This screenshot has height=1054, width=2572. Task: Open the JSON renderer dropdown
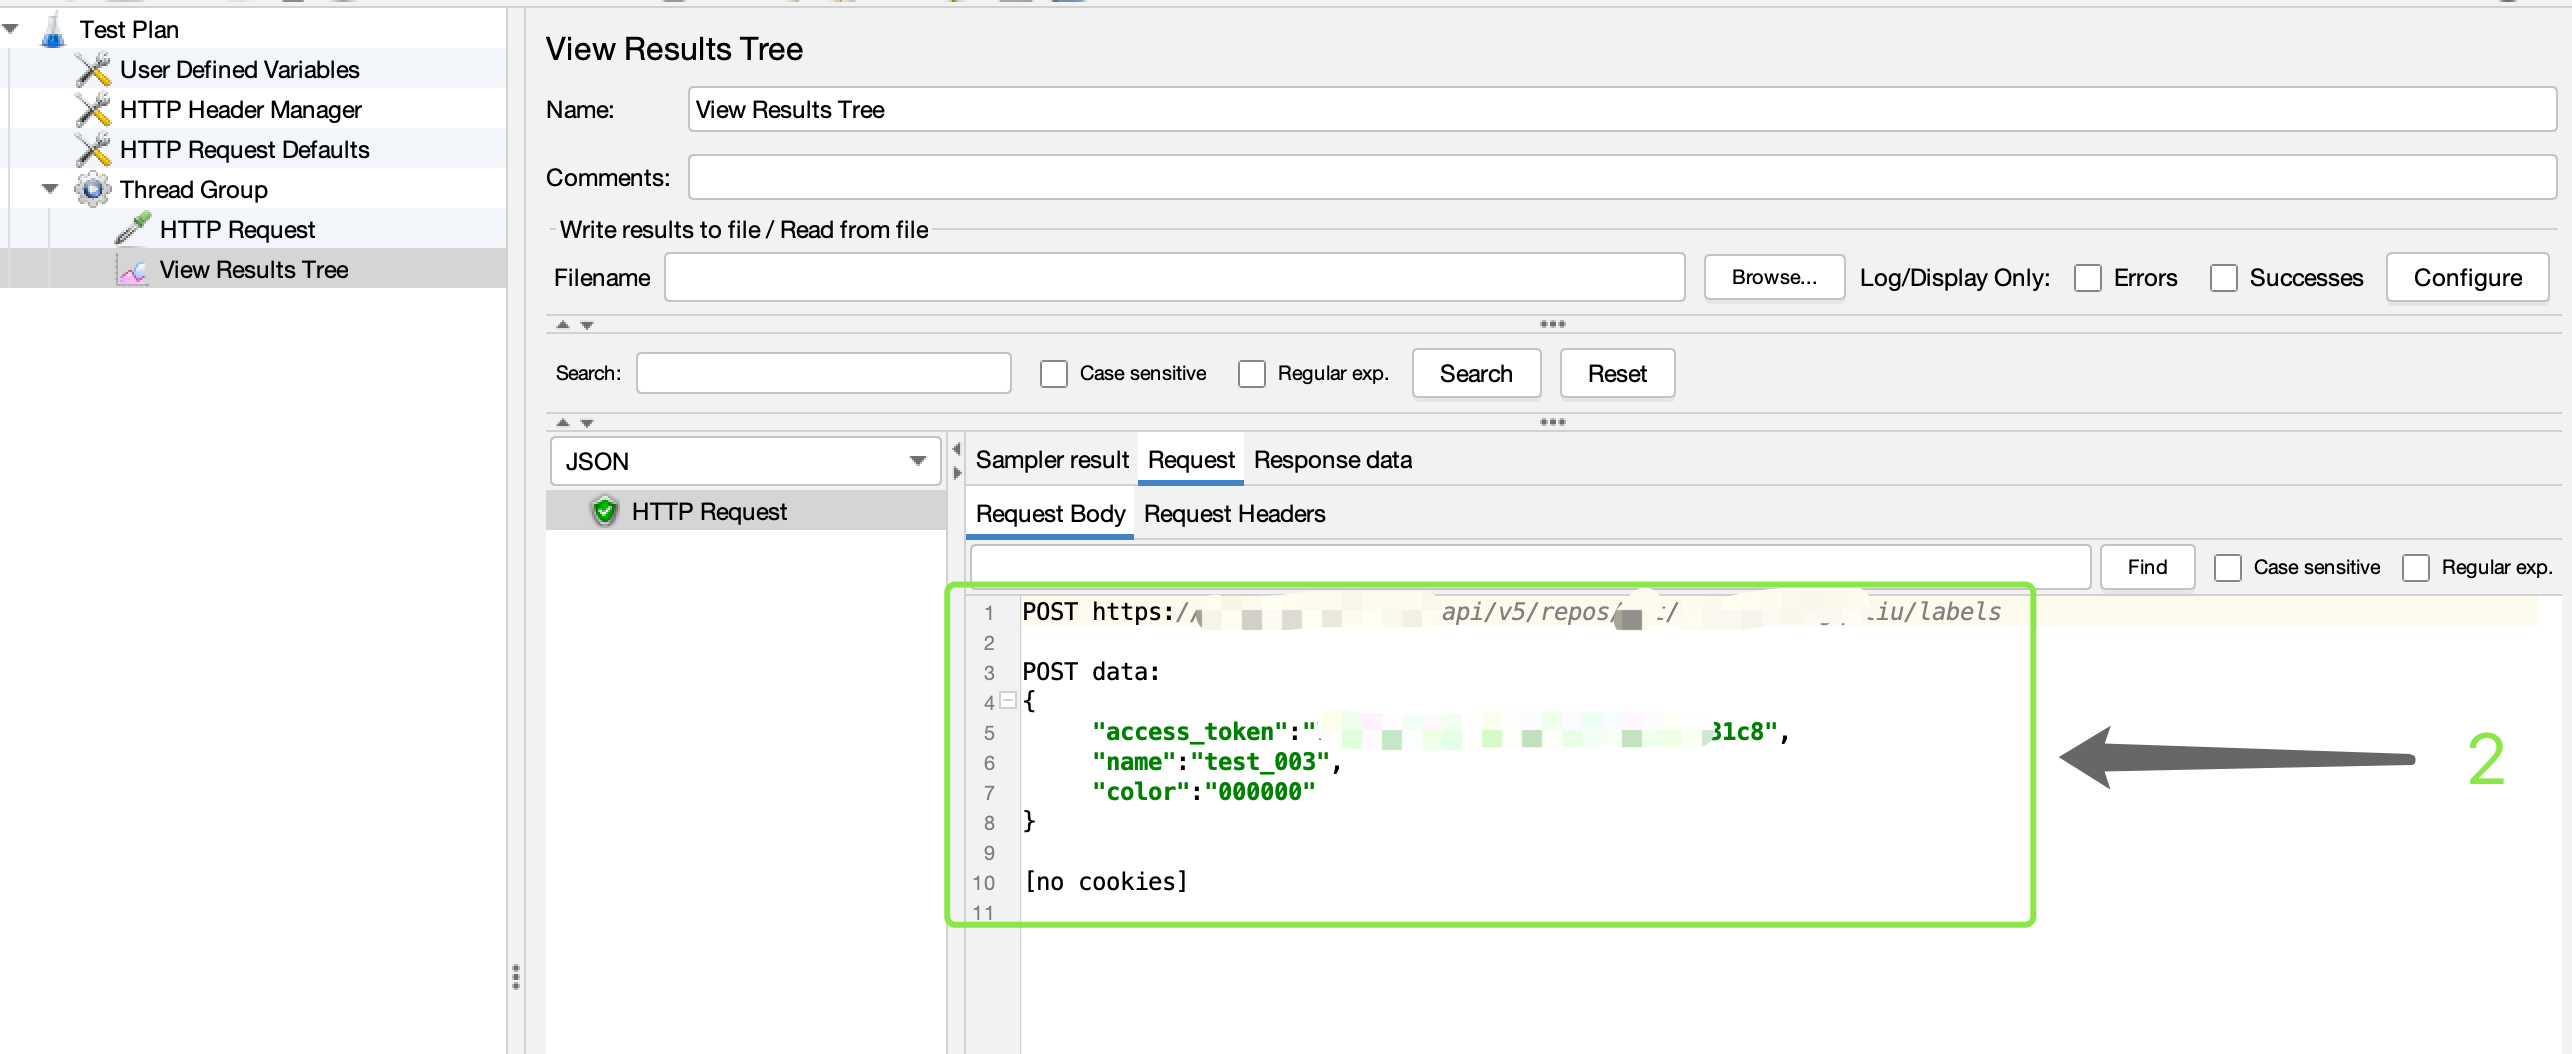pos(745,461)
